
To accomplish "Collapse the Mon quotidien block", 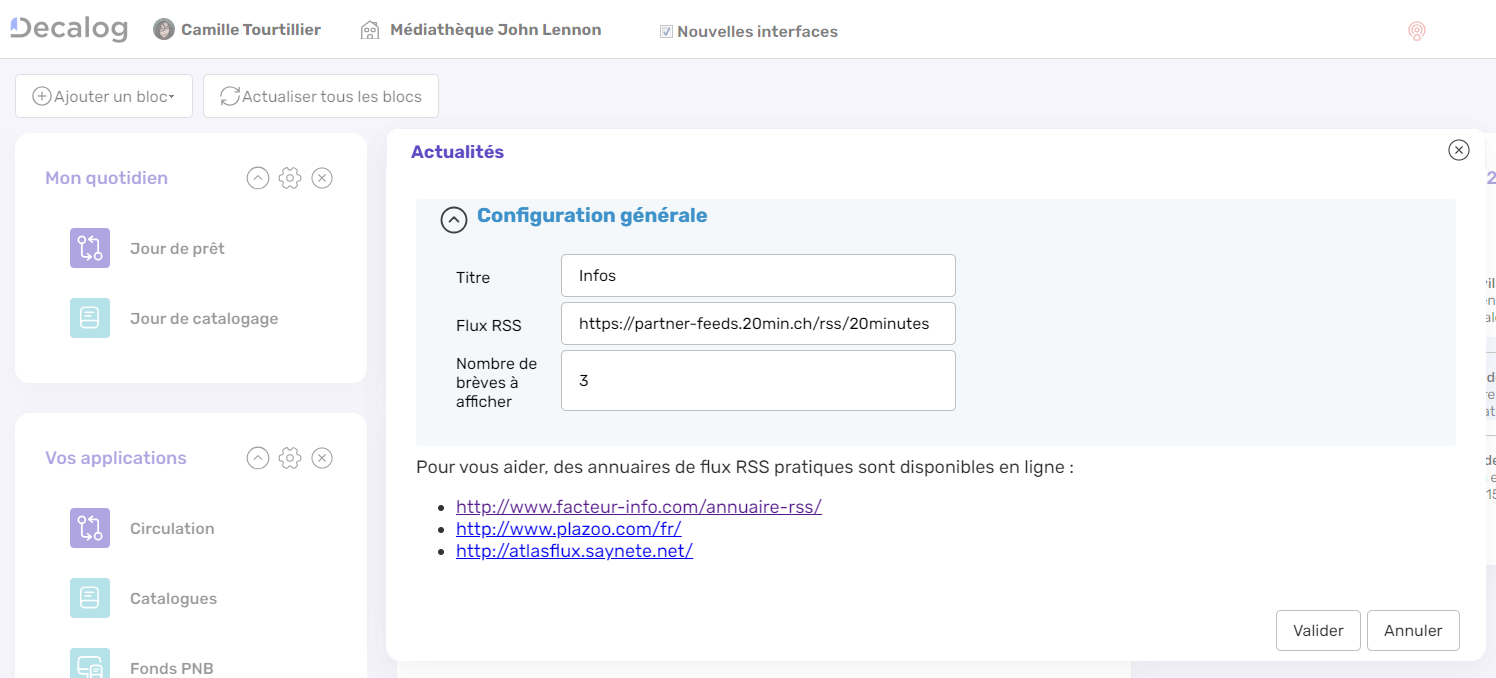I will [257, 177].
